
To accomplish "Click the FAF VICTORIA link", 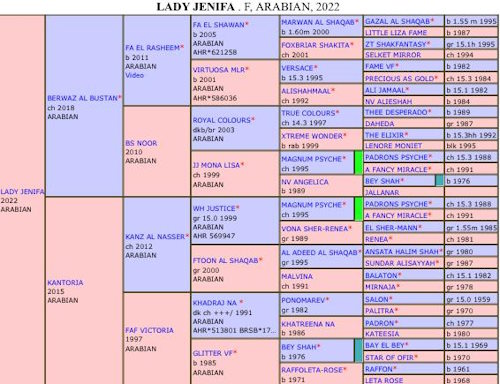I will 149,330.
